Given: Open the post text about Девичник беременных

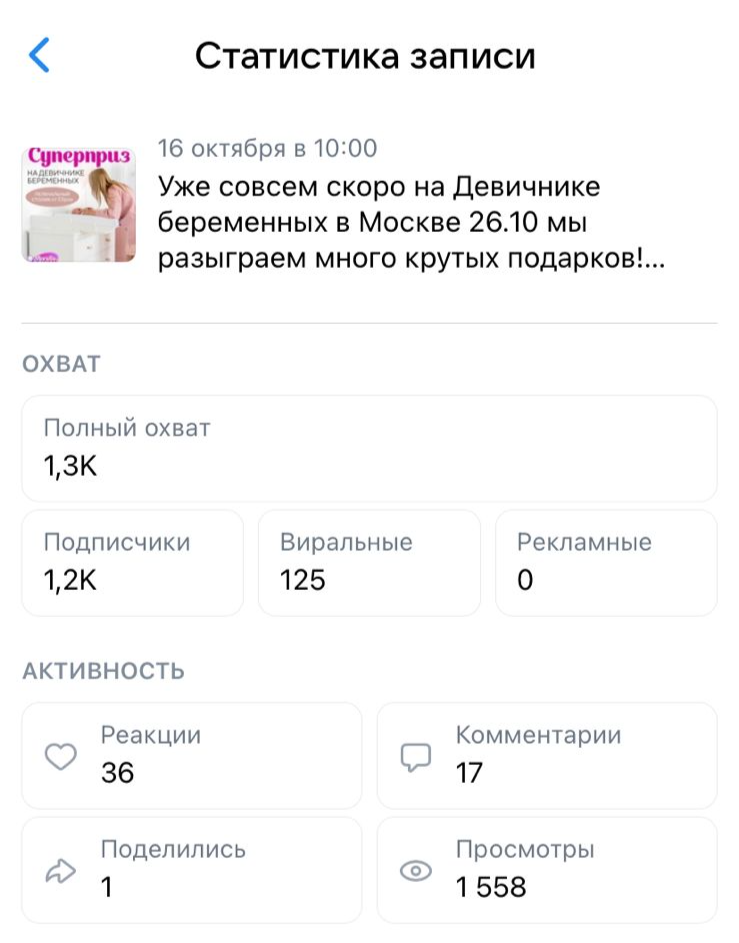Looking at the screenshot, I should (411, 223).
